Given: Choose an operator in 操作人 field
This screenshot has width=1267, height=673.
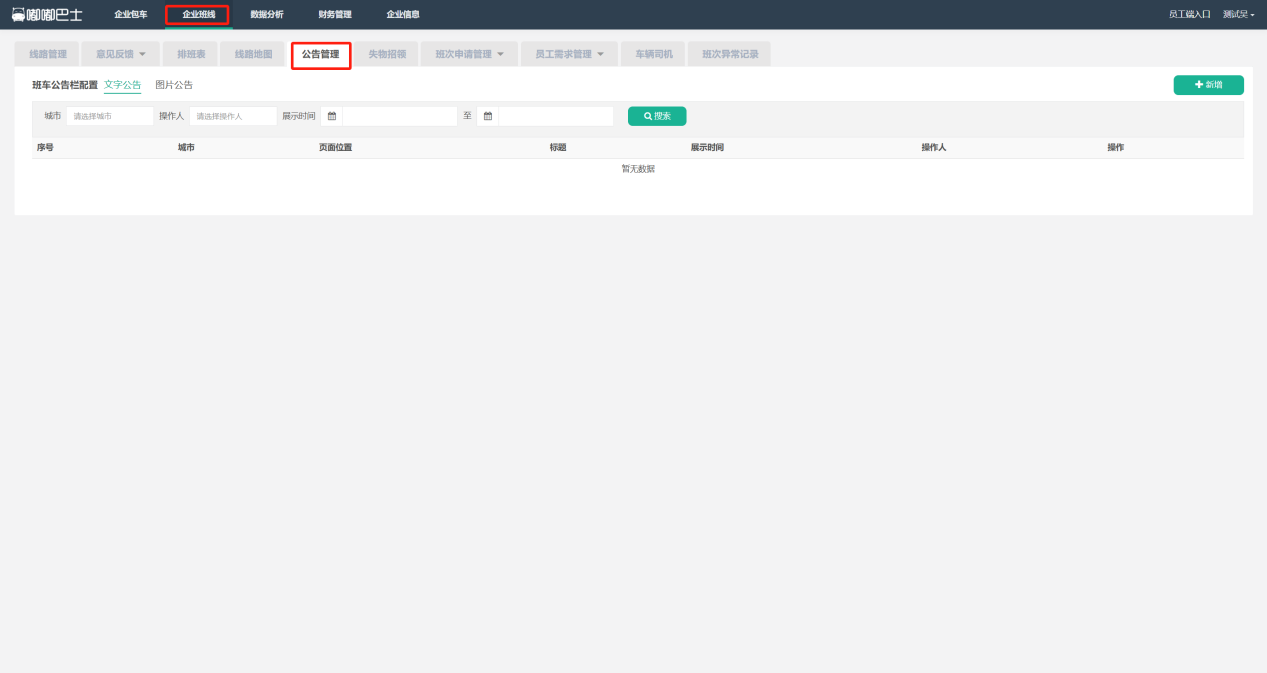Looking at the screenshot, I should point(233,116).
